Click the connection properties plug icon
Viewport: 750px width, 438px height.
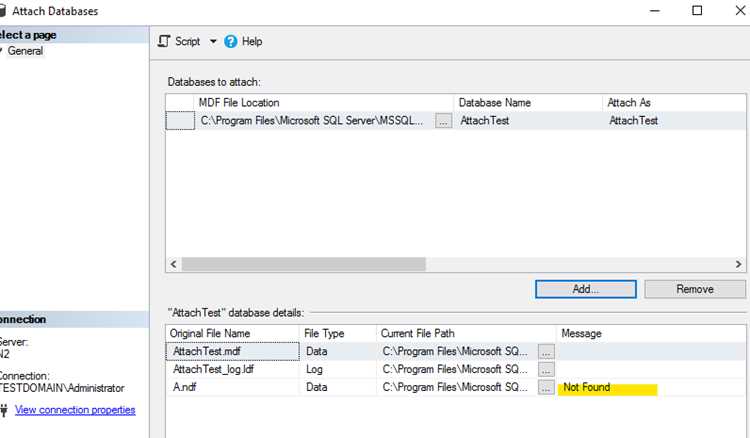coord(4,410)
